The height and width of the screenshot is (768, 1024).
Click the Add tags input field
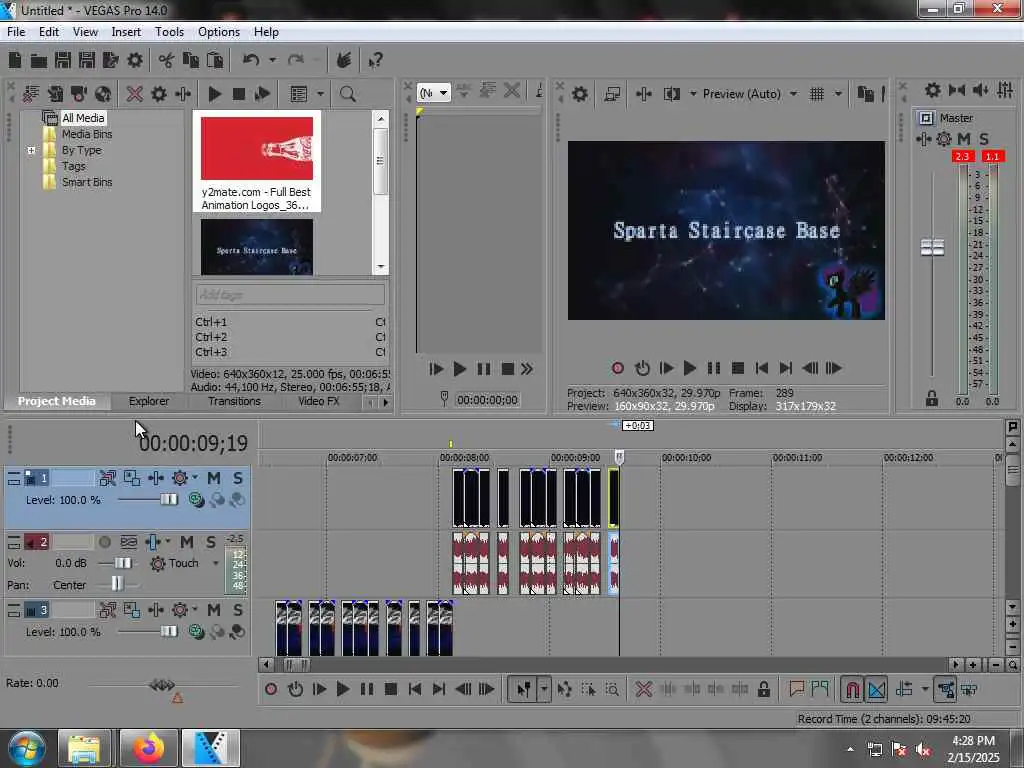pos(290,295)
